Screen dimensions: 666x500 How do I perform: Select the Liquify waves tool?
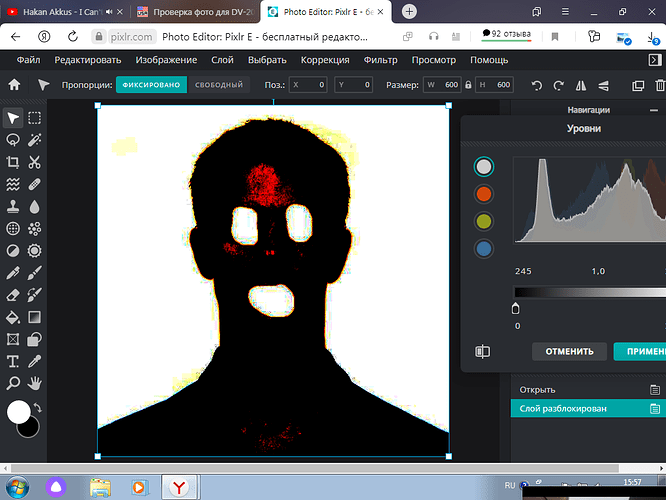tap(13, 184)
